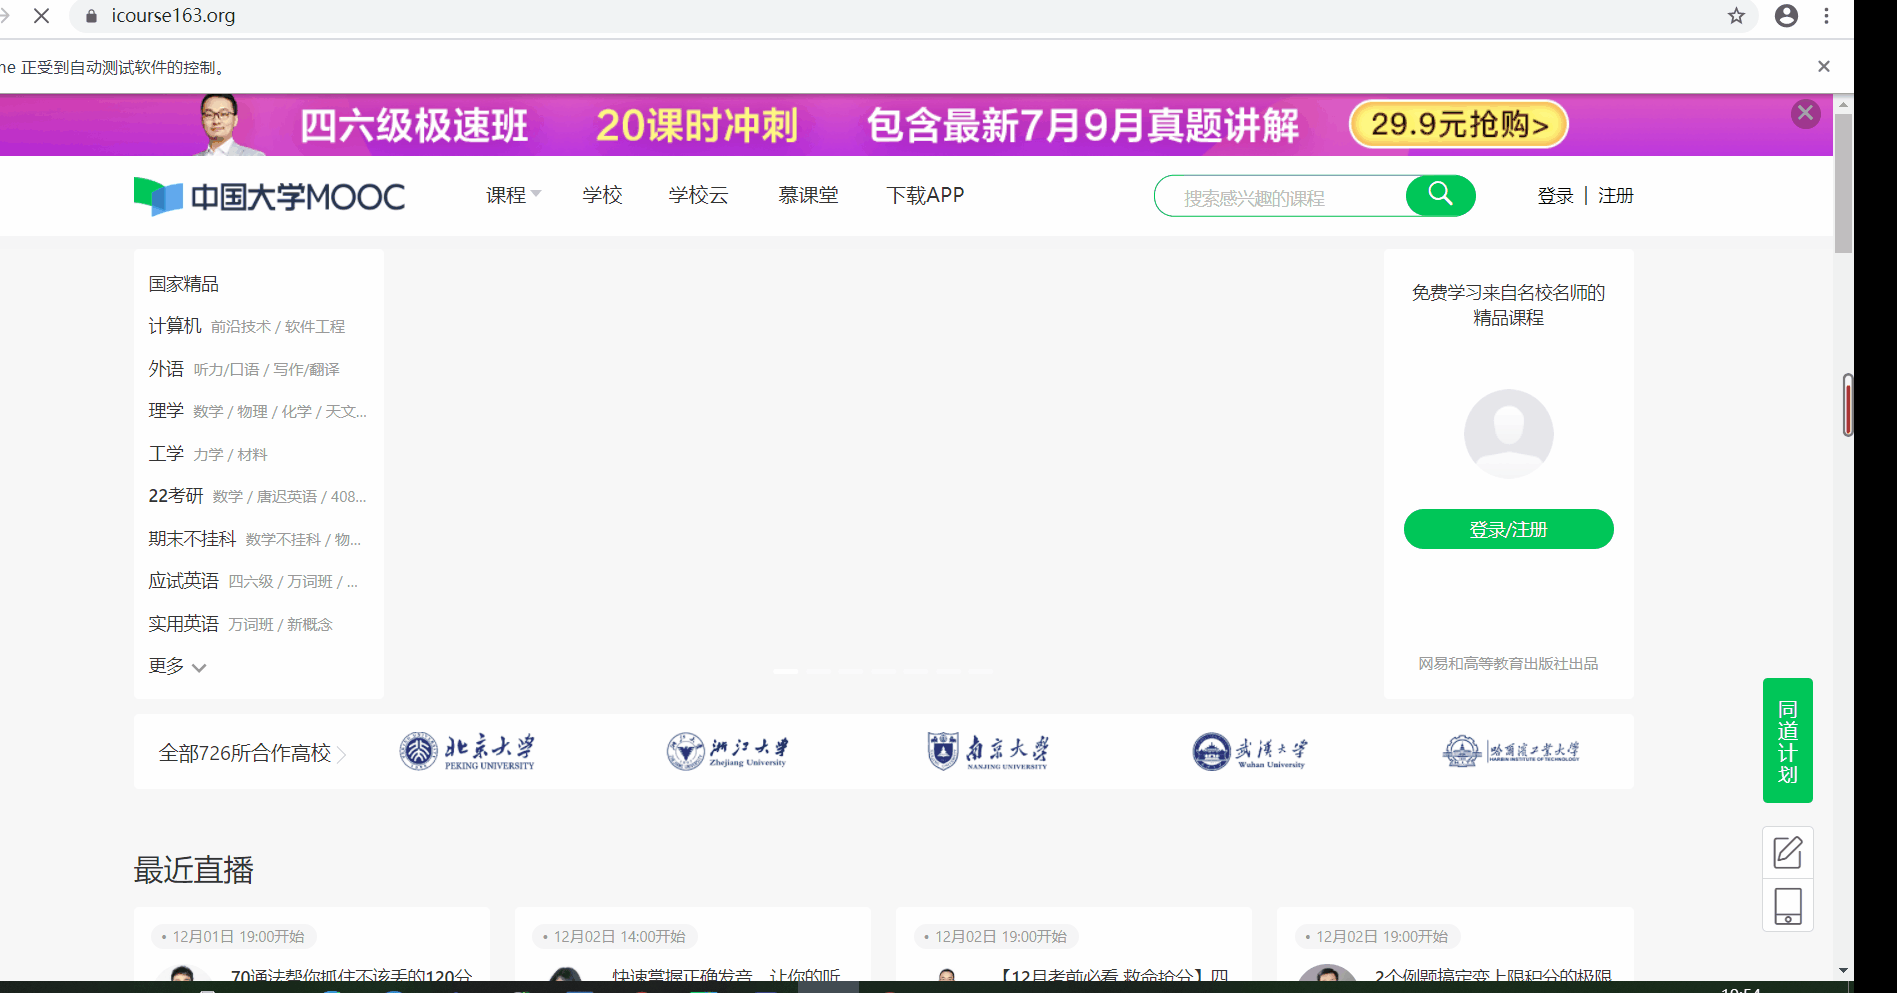Screen dimensions: 1897x993
Task: Open the 四六级 subcategory
Action: click(x=251, y=582)
